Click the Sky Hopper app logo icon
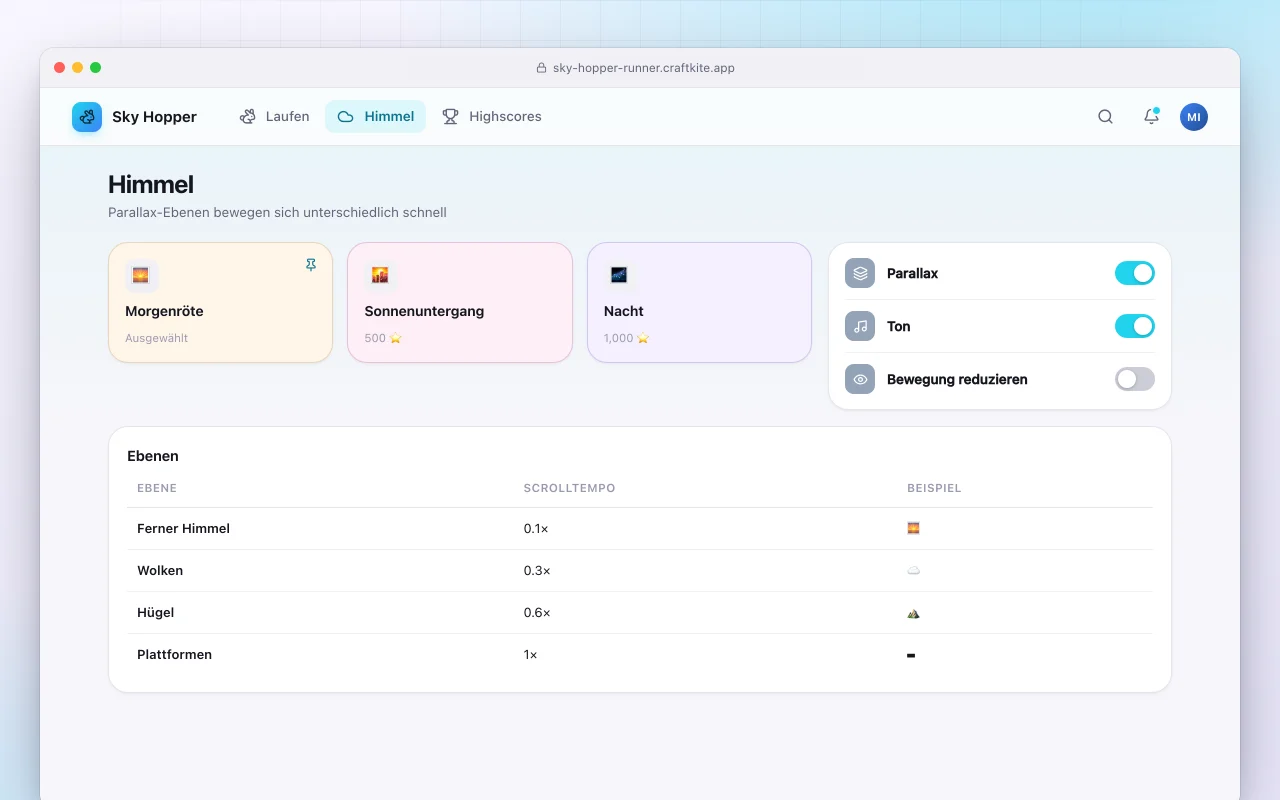 pos(87,117)
